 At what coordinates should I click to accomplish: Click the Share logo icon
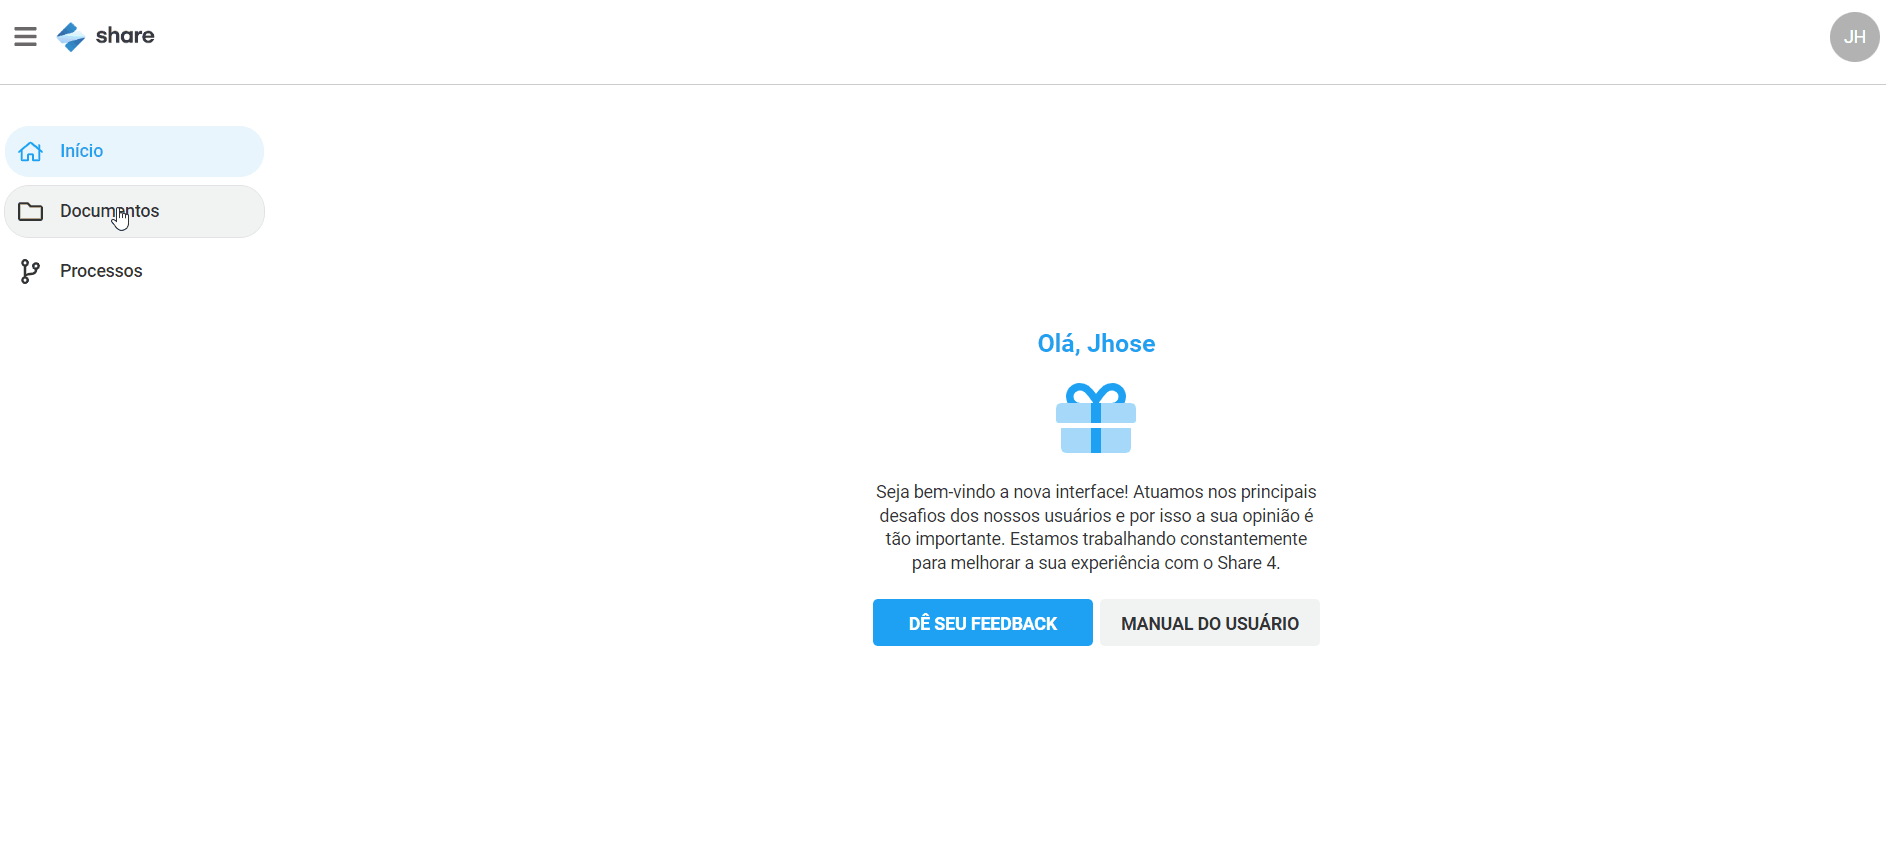71,37
